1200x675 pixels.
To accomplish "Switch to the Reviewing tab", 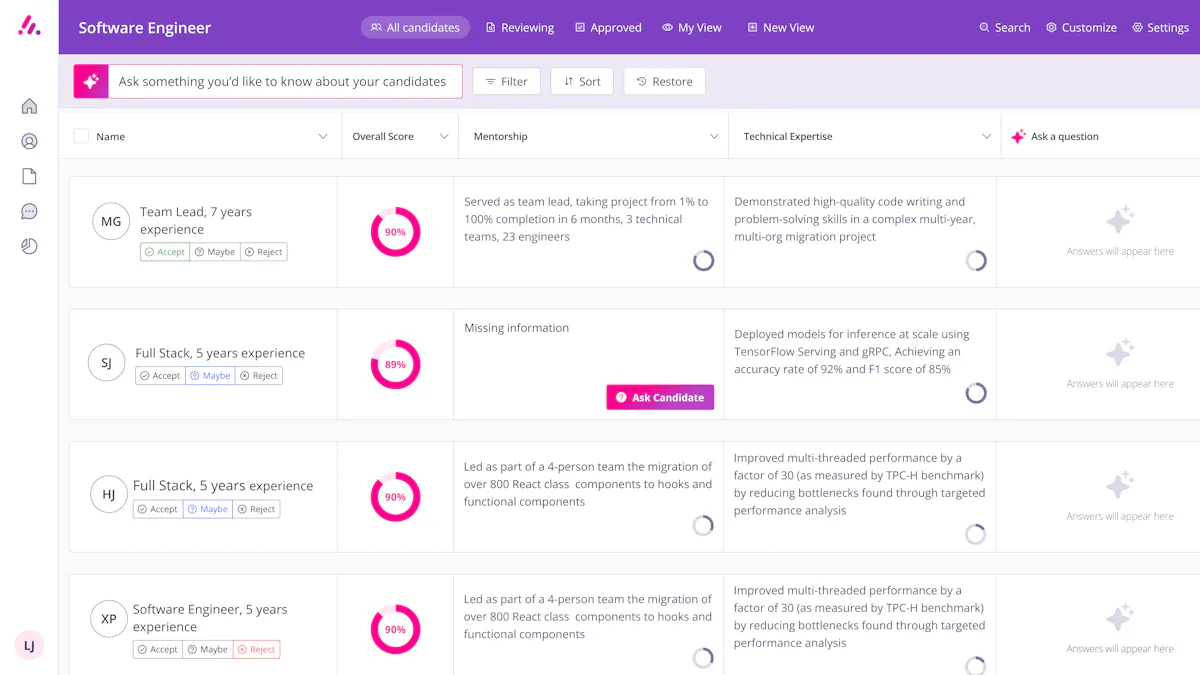I will [520, 27].
